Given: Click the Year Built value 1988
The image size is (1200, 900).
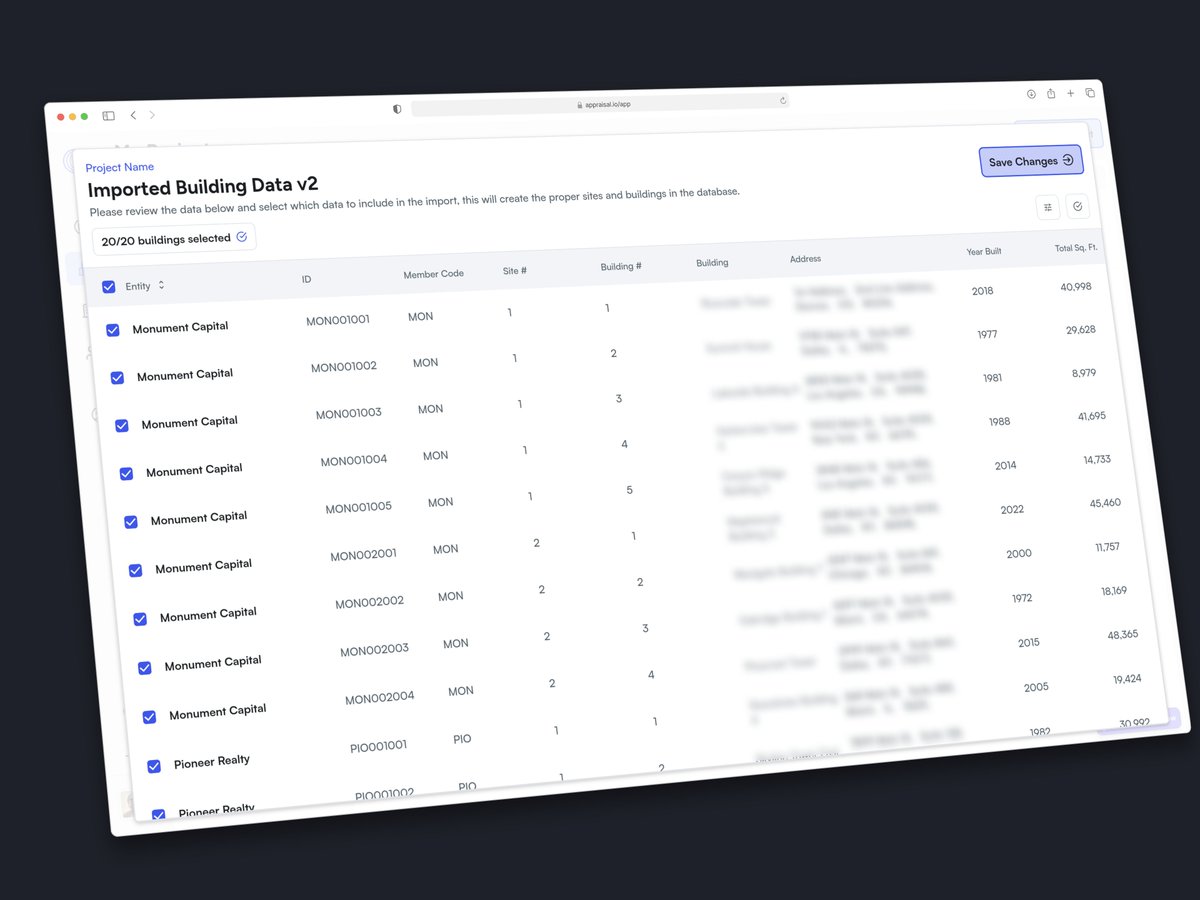Looking at the screenshot, I should click(999, 422).
